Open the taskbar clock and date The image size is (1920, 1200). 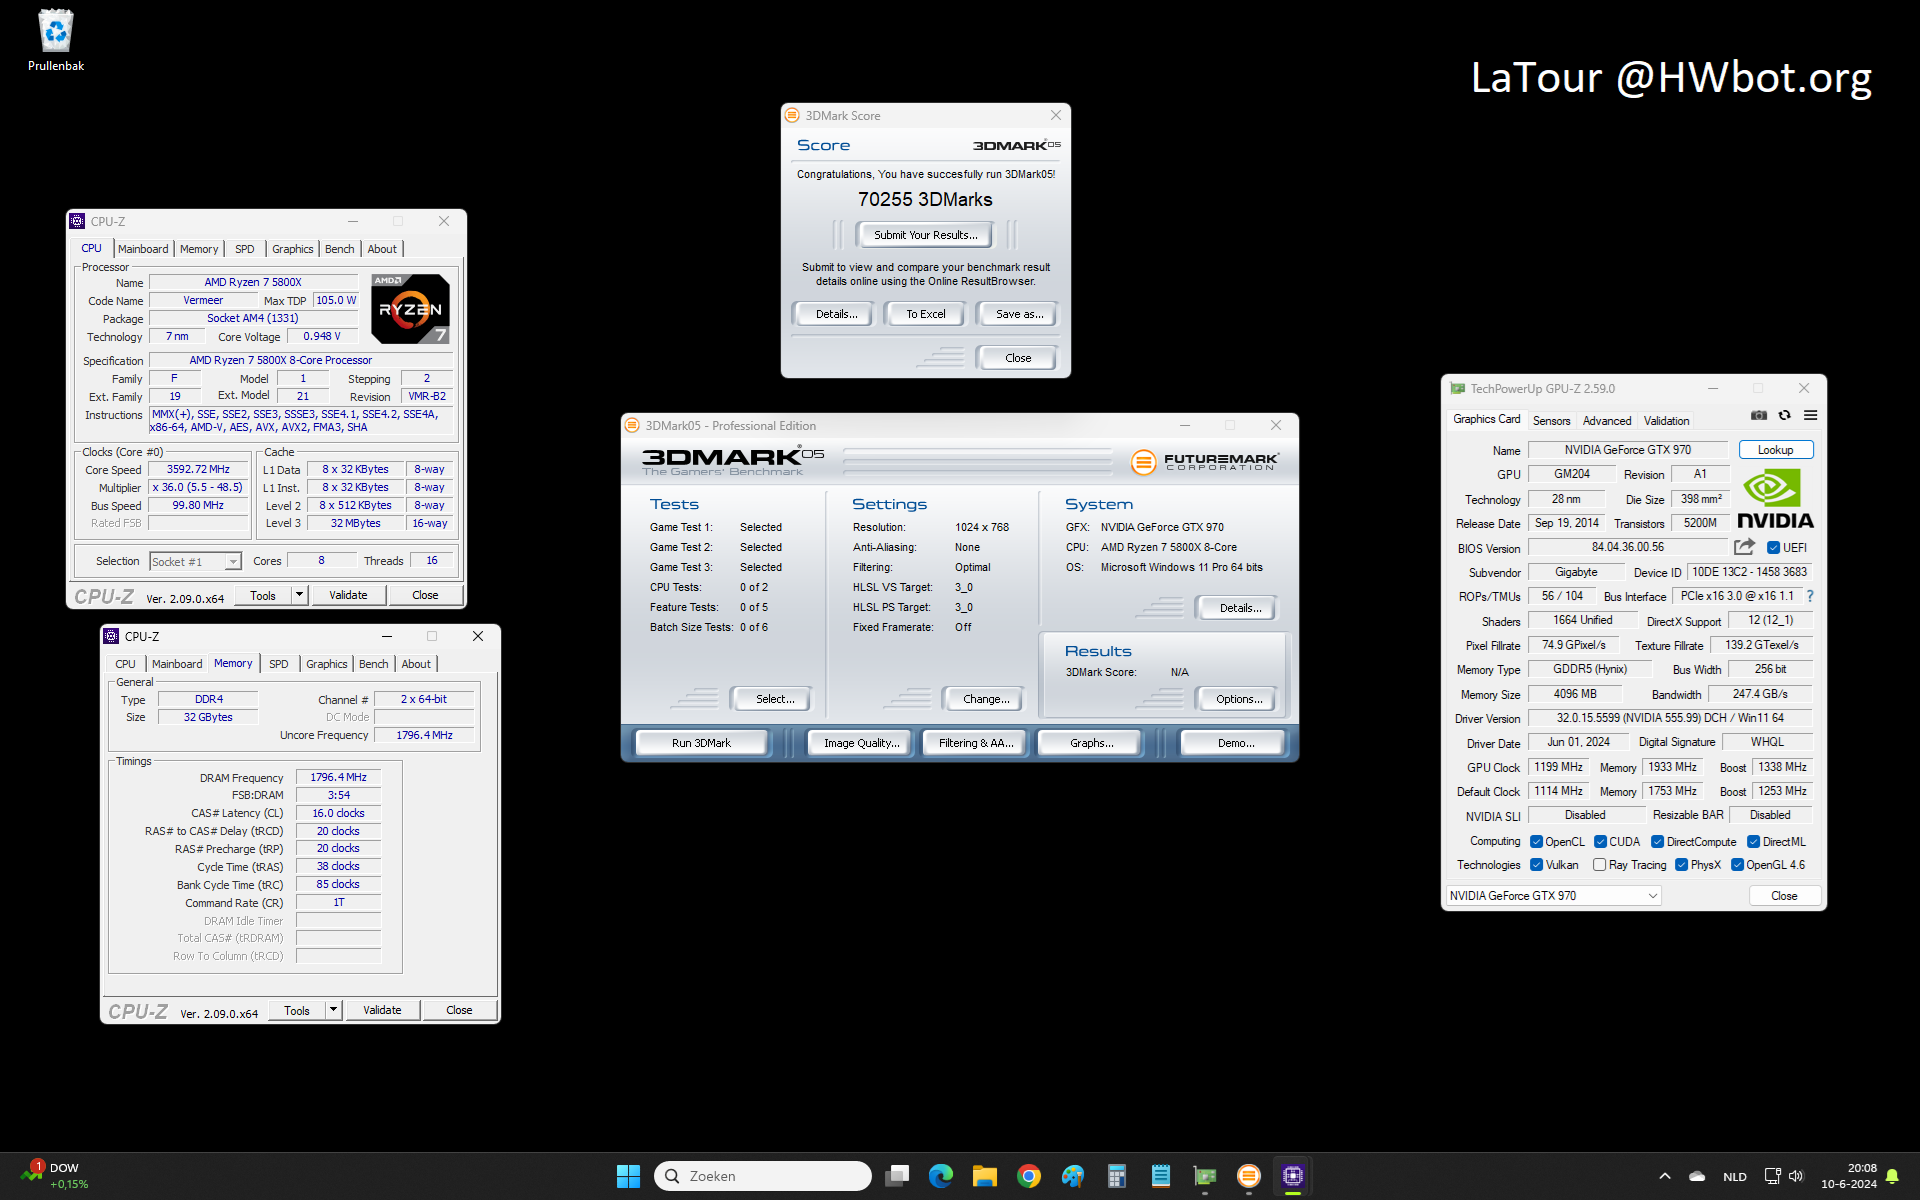[x=1848, y=1176]
